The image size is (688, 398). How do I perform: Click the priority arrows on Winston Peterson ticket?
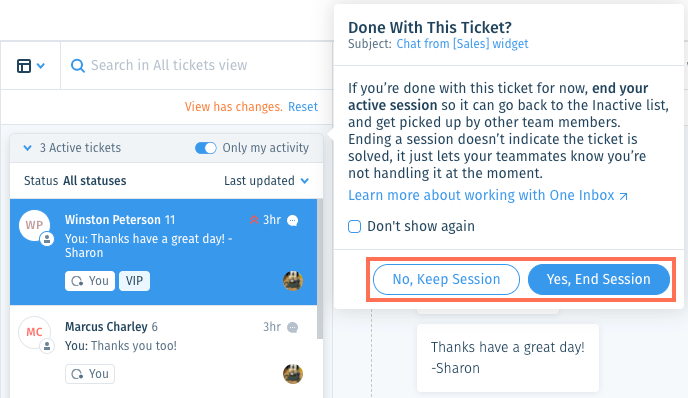pyautogui.click(x=254, y=219)
